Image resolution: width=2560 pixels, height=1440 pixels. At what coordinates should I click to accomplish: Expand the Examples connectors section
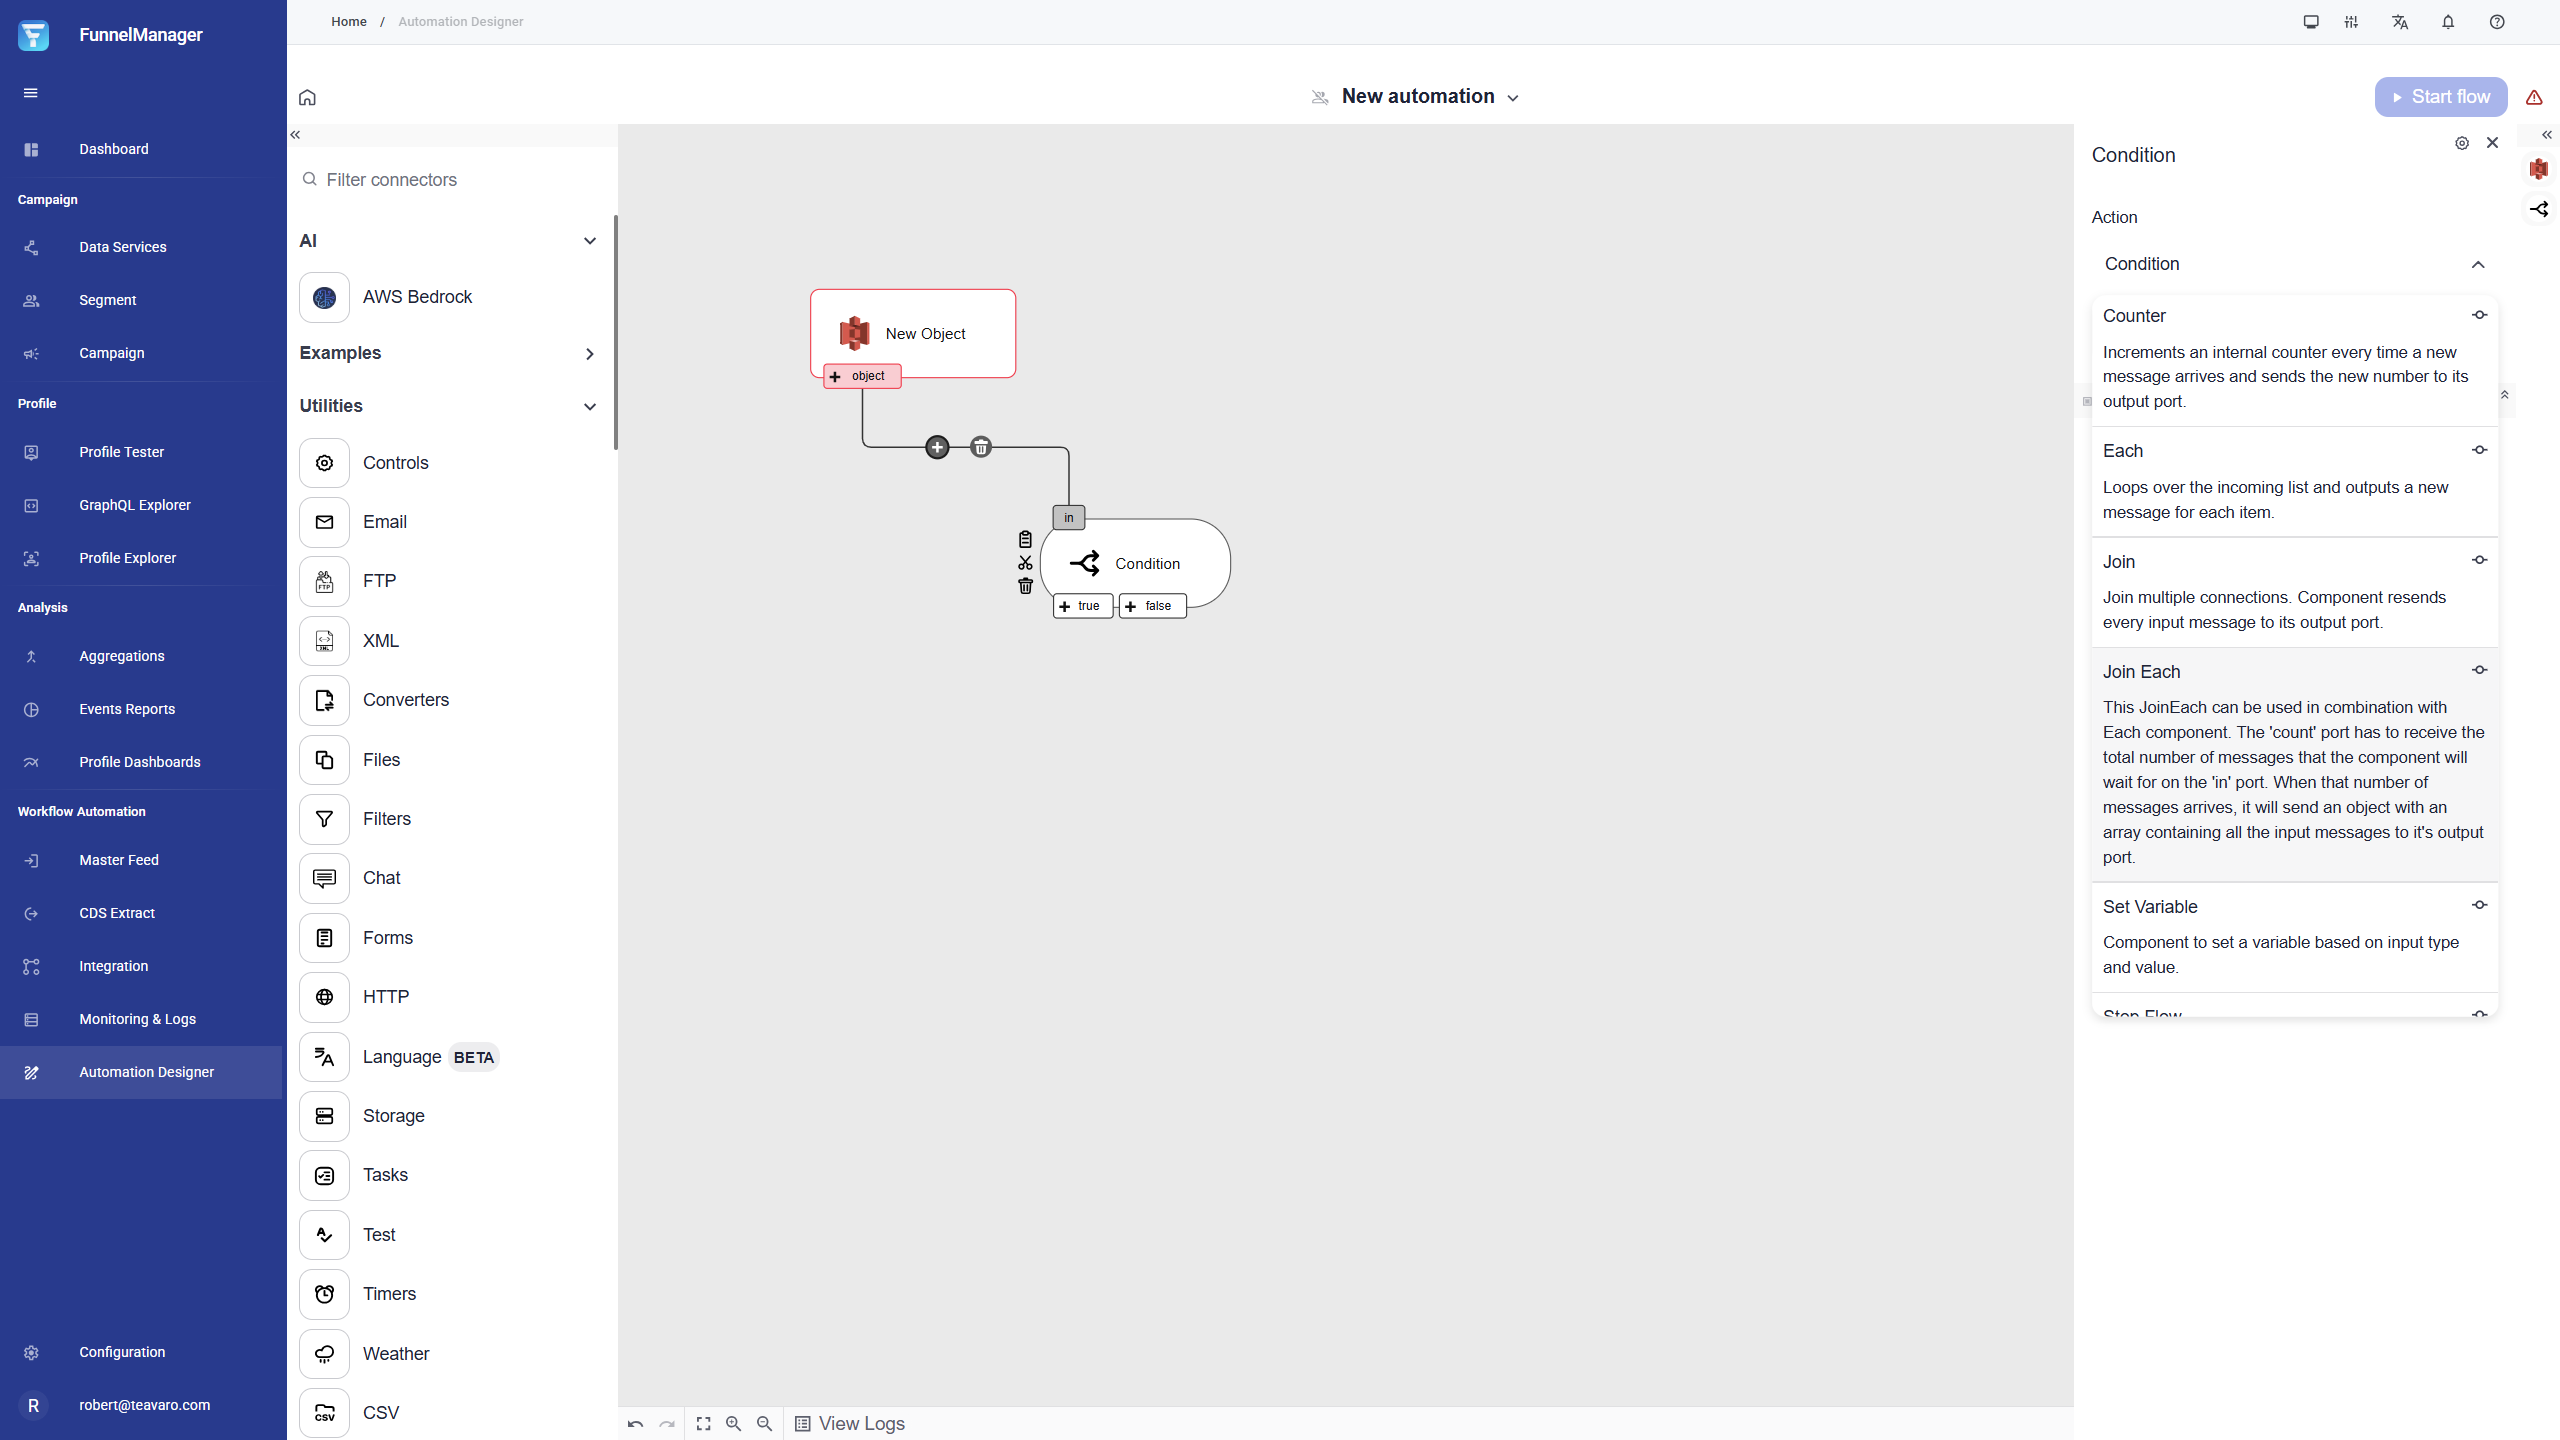590,354
